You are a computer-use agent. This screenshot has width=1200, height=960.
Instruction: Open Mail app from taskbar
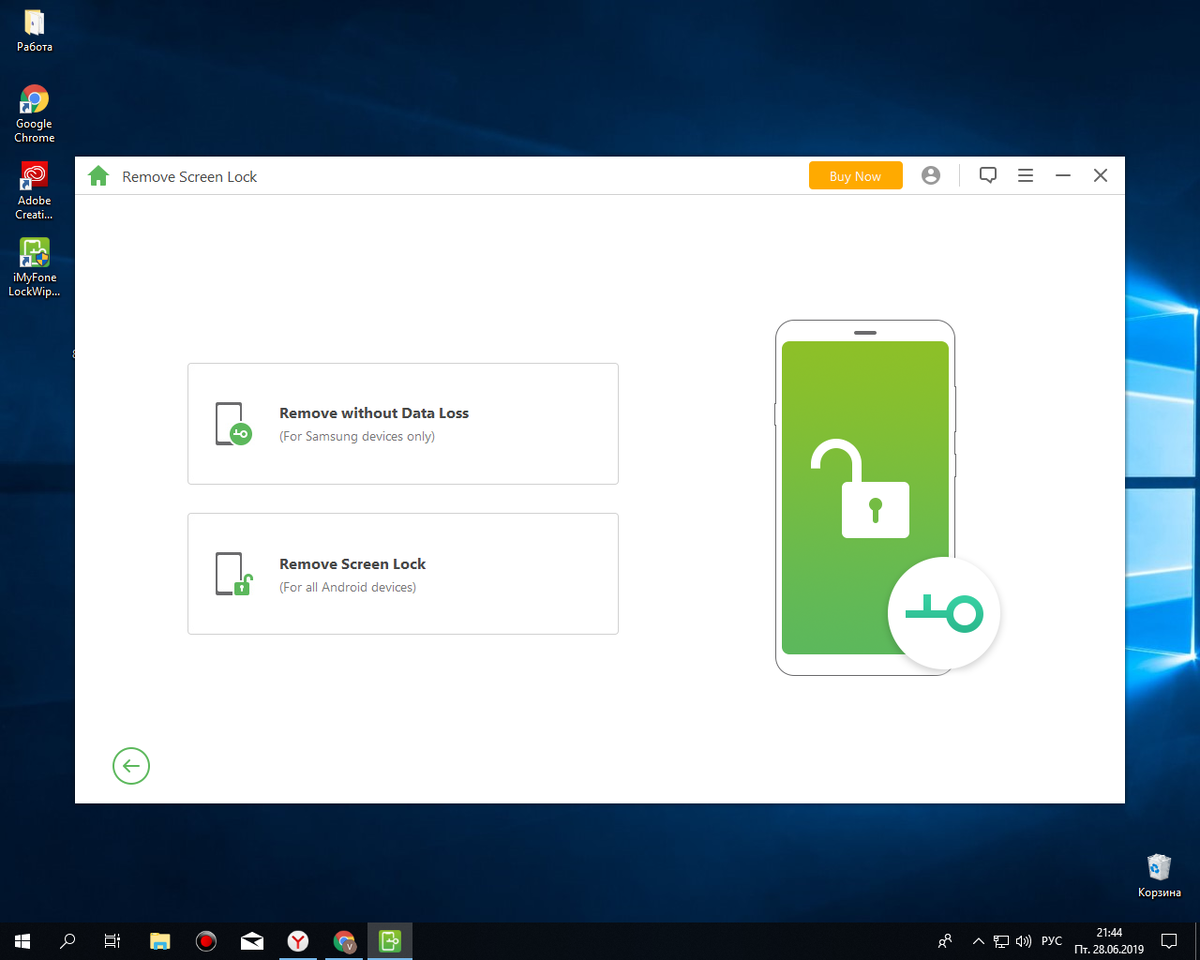coord(252,941)
